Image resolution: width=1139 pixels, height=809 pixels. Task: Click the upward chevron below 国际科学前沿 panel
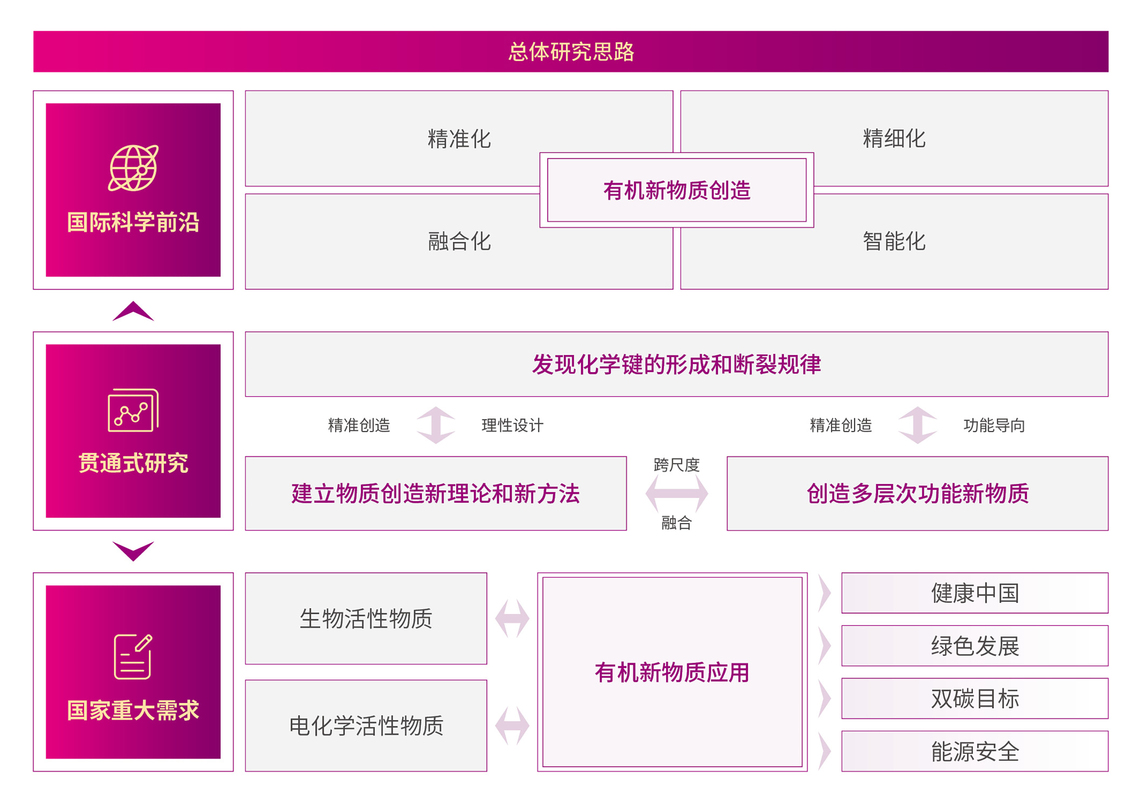coord(133,311)
